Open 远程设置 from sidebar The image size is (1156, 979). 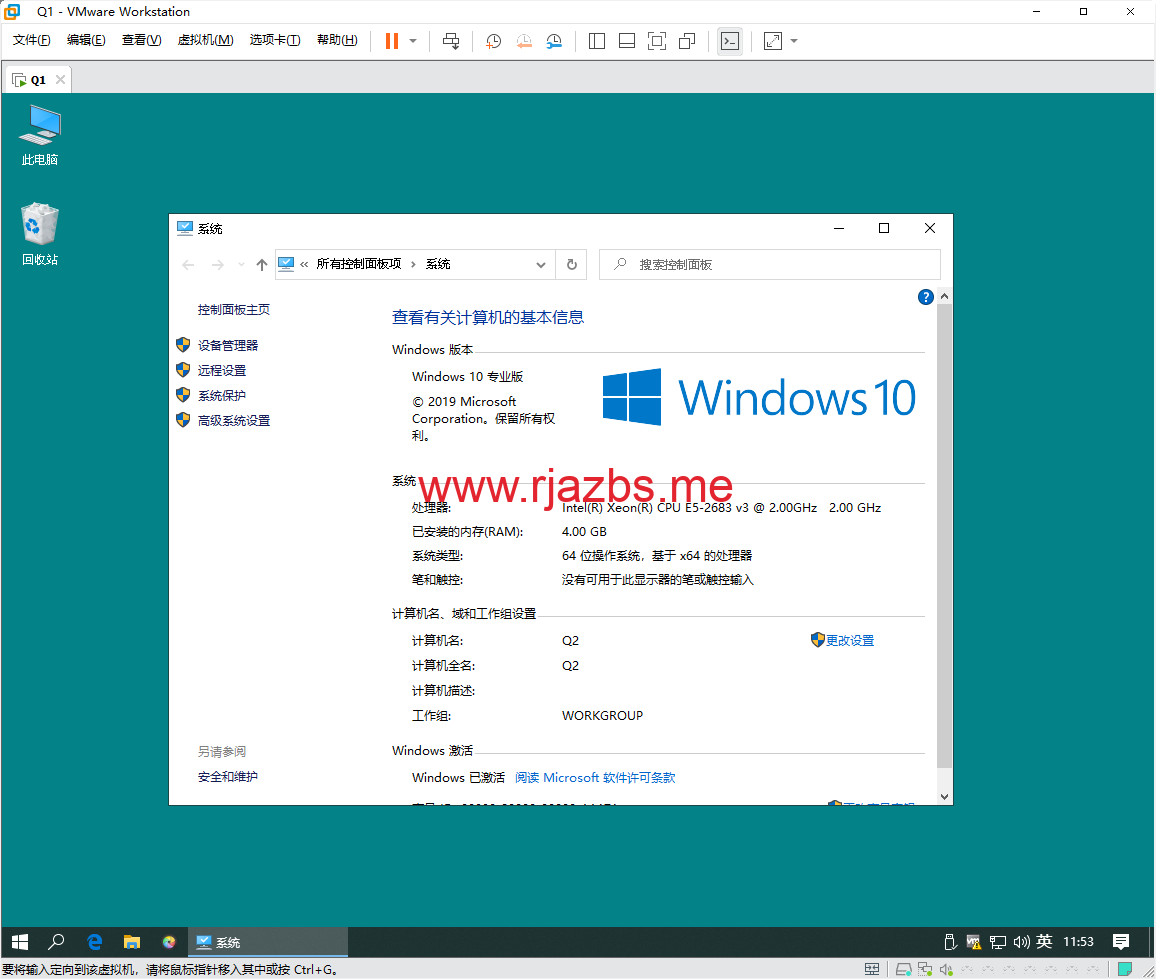[222, 370]
